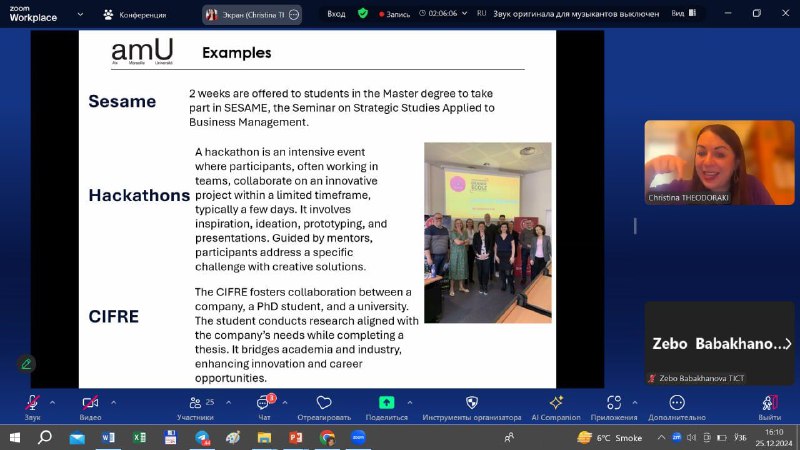Select Christina THEODORAKI video thumbnail

pos(719,162)
